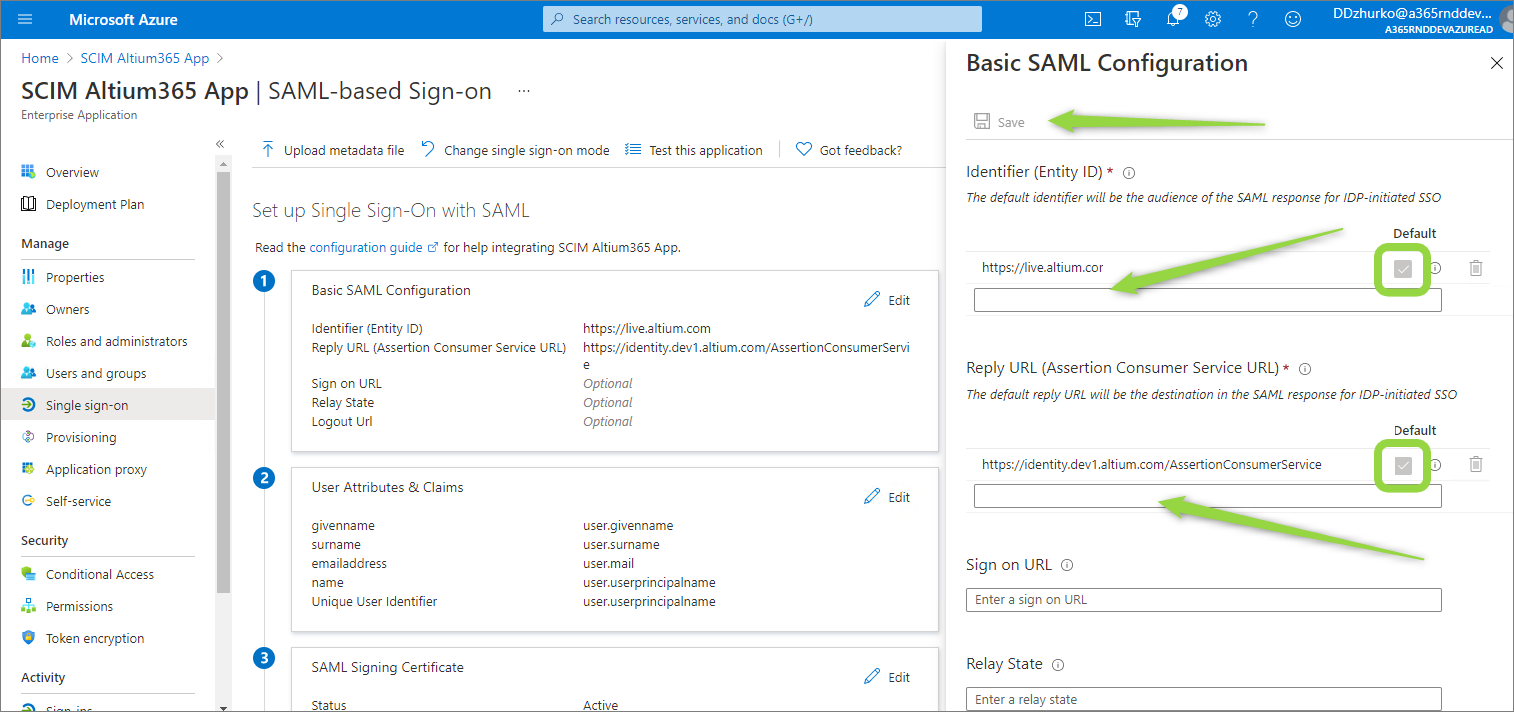Click info icon next to Sign on URL
Screen dimensions: 1514x712
[x=1067, y=565]
